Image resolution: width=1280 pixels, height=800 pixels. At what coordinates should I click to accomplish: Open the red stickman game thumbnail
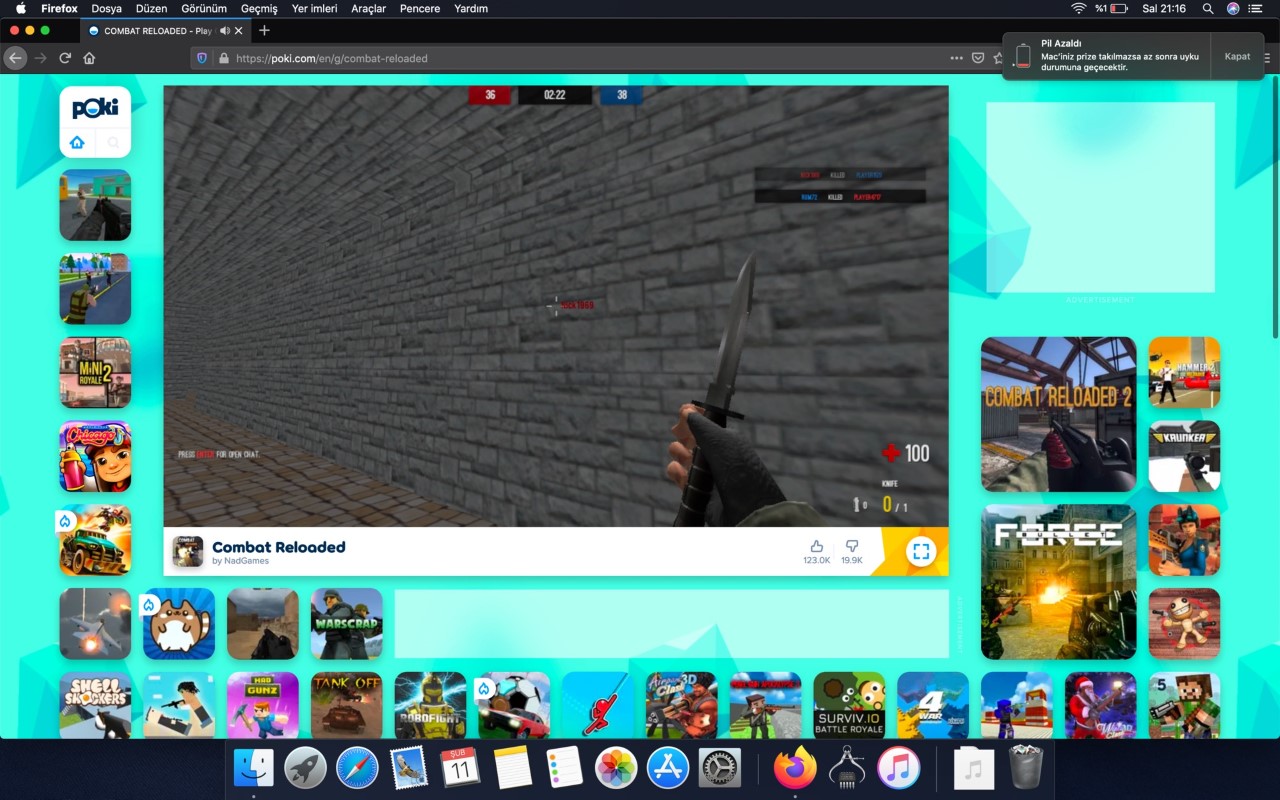(598, 706)
